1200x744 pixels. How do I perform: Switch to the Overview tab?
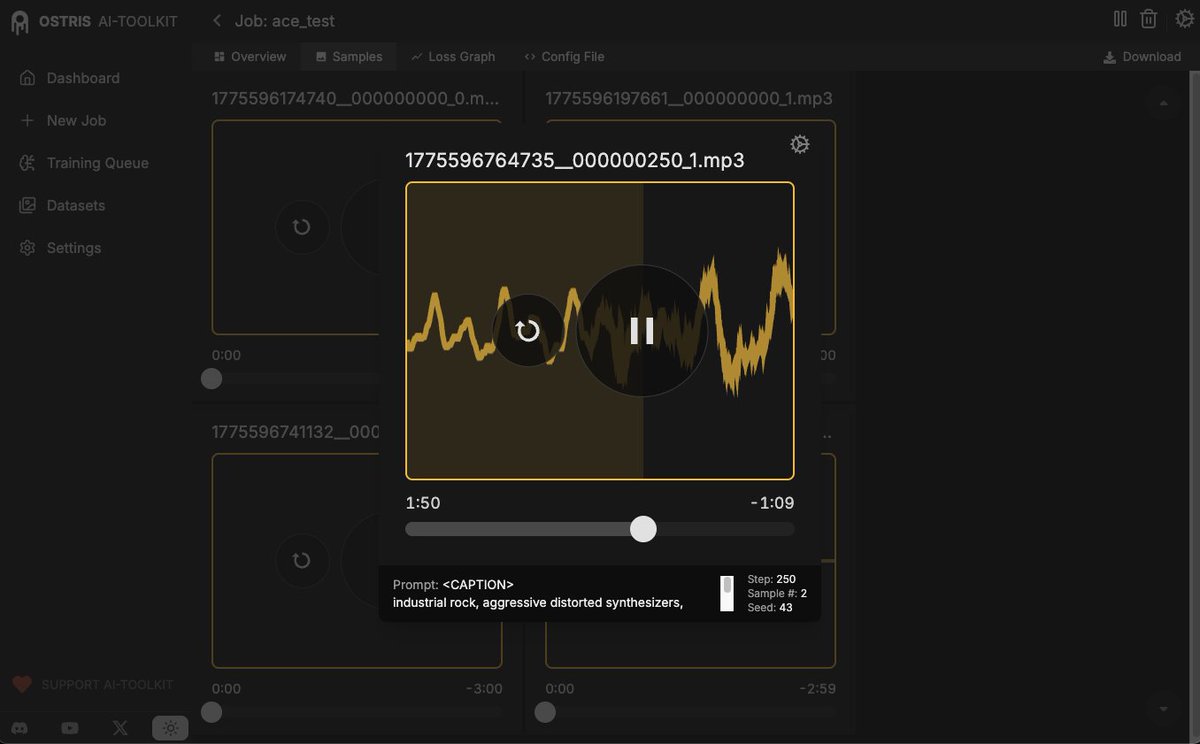250,57
